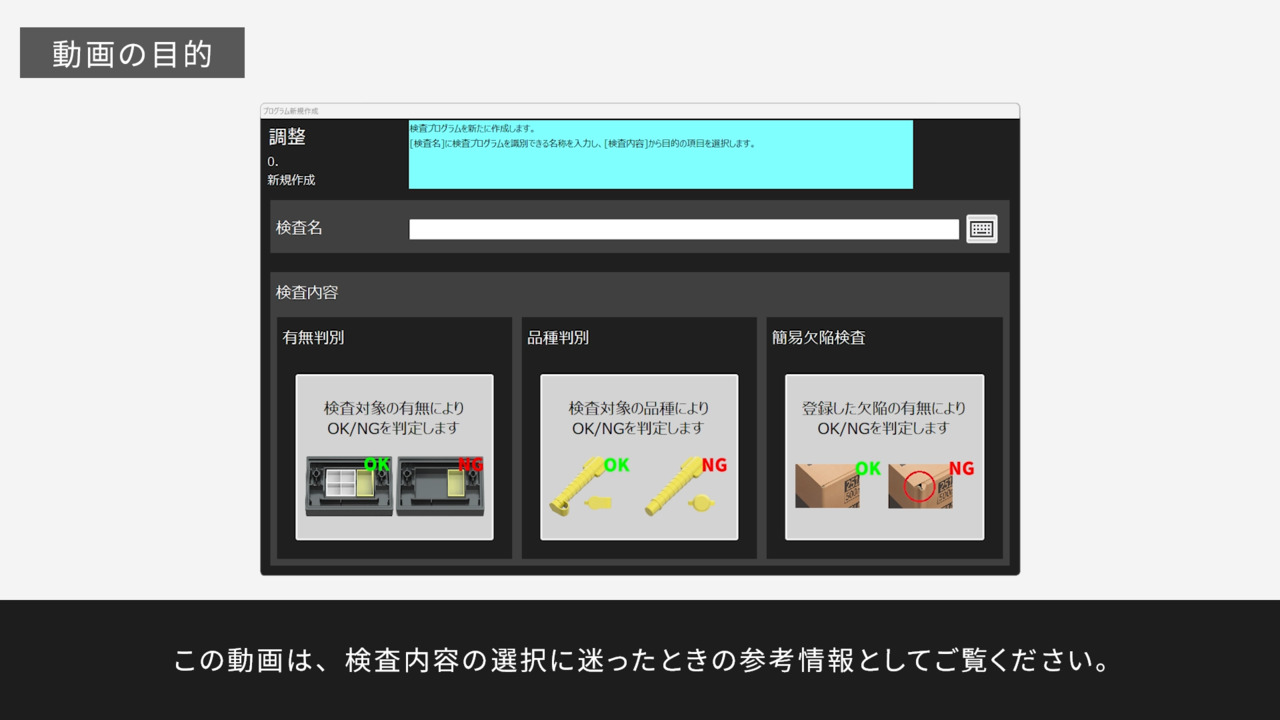Click the 動画の目的 title banner

click(132, 53)
